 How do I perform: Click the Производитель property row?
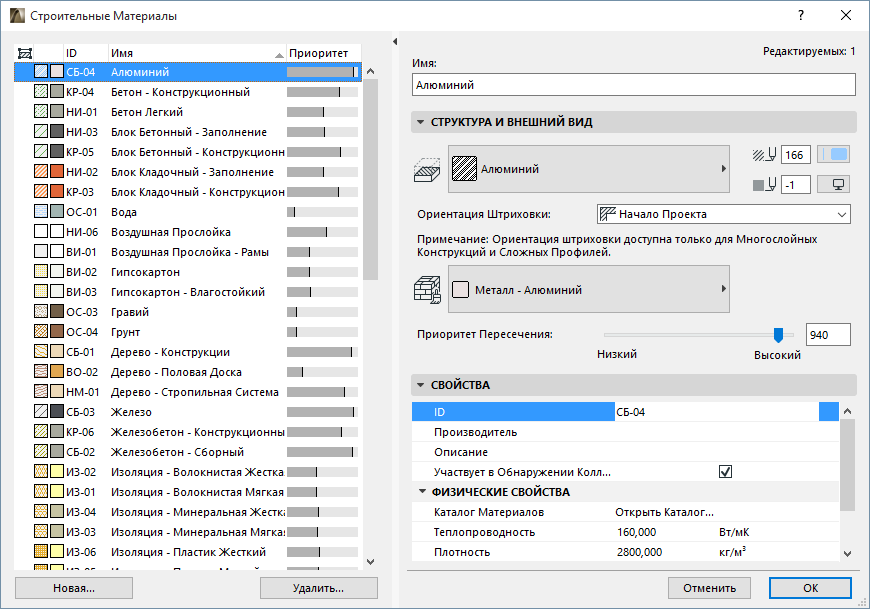pyautogui.click(x=625, y=432)
